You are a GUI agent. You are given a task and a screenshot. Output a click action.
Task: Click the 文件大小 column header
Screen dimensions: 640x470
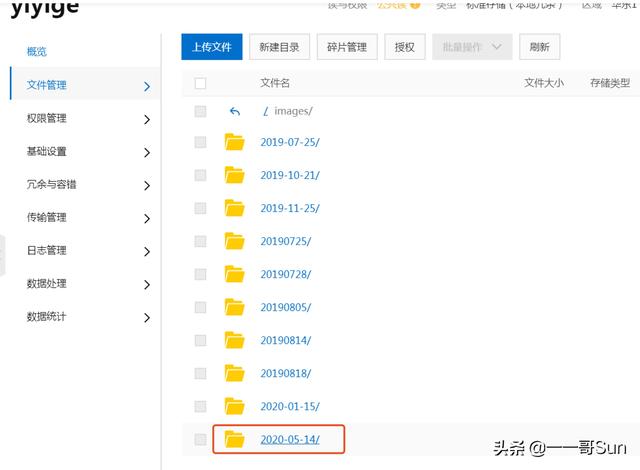click(544, 83)
